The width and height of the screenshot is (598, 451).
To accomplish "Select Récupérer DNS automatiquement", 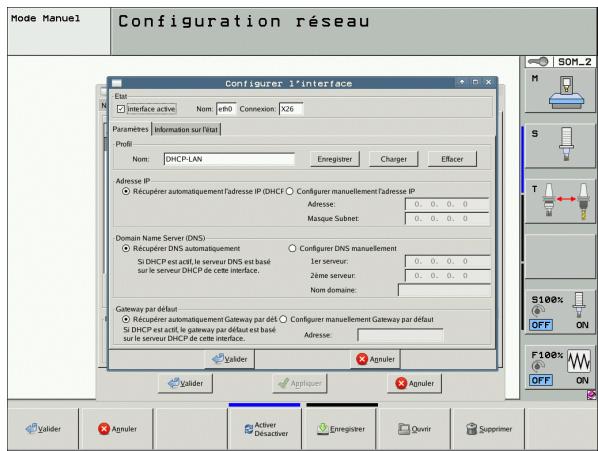I will click(126, 249).
